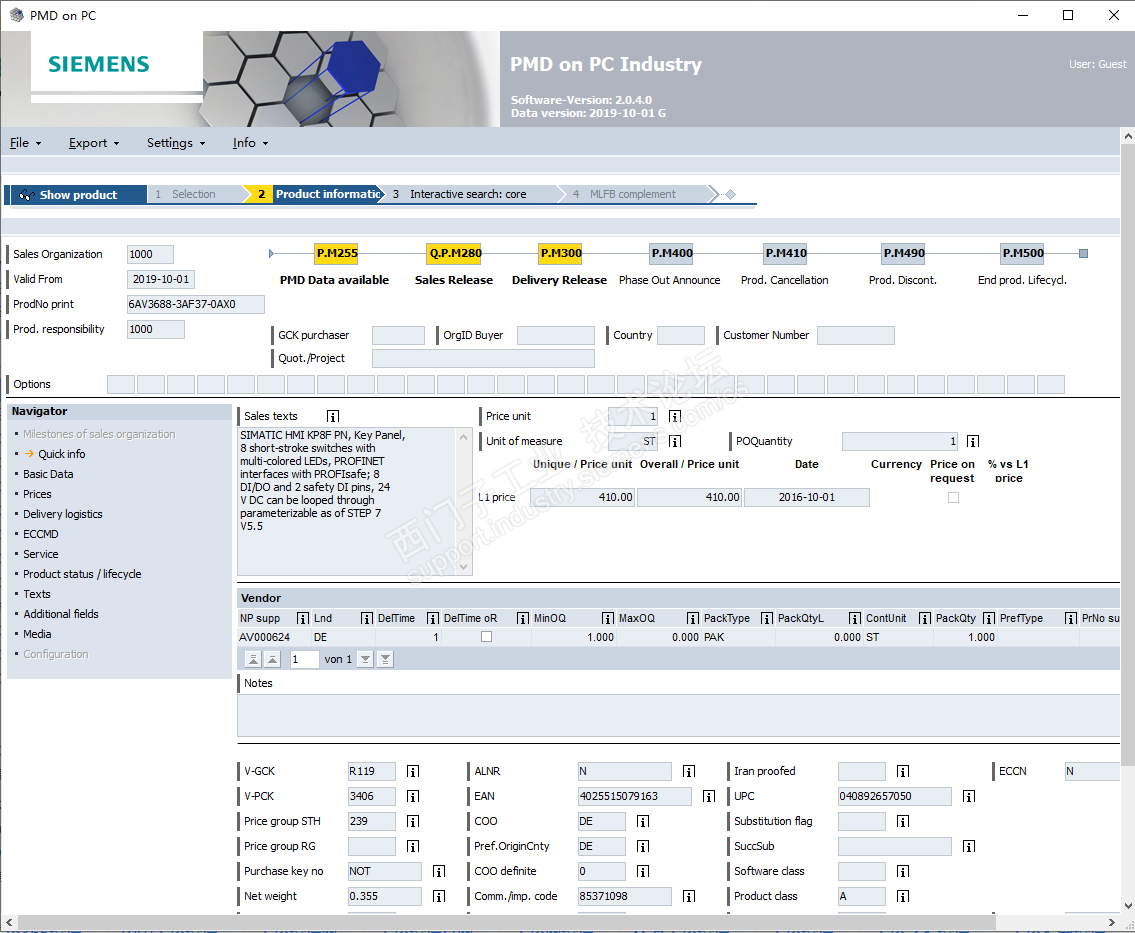
Task: Go to Product status / lifecycle section
Action: 82,574
